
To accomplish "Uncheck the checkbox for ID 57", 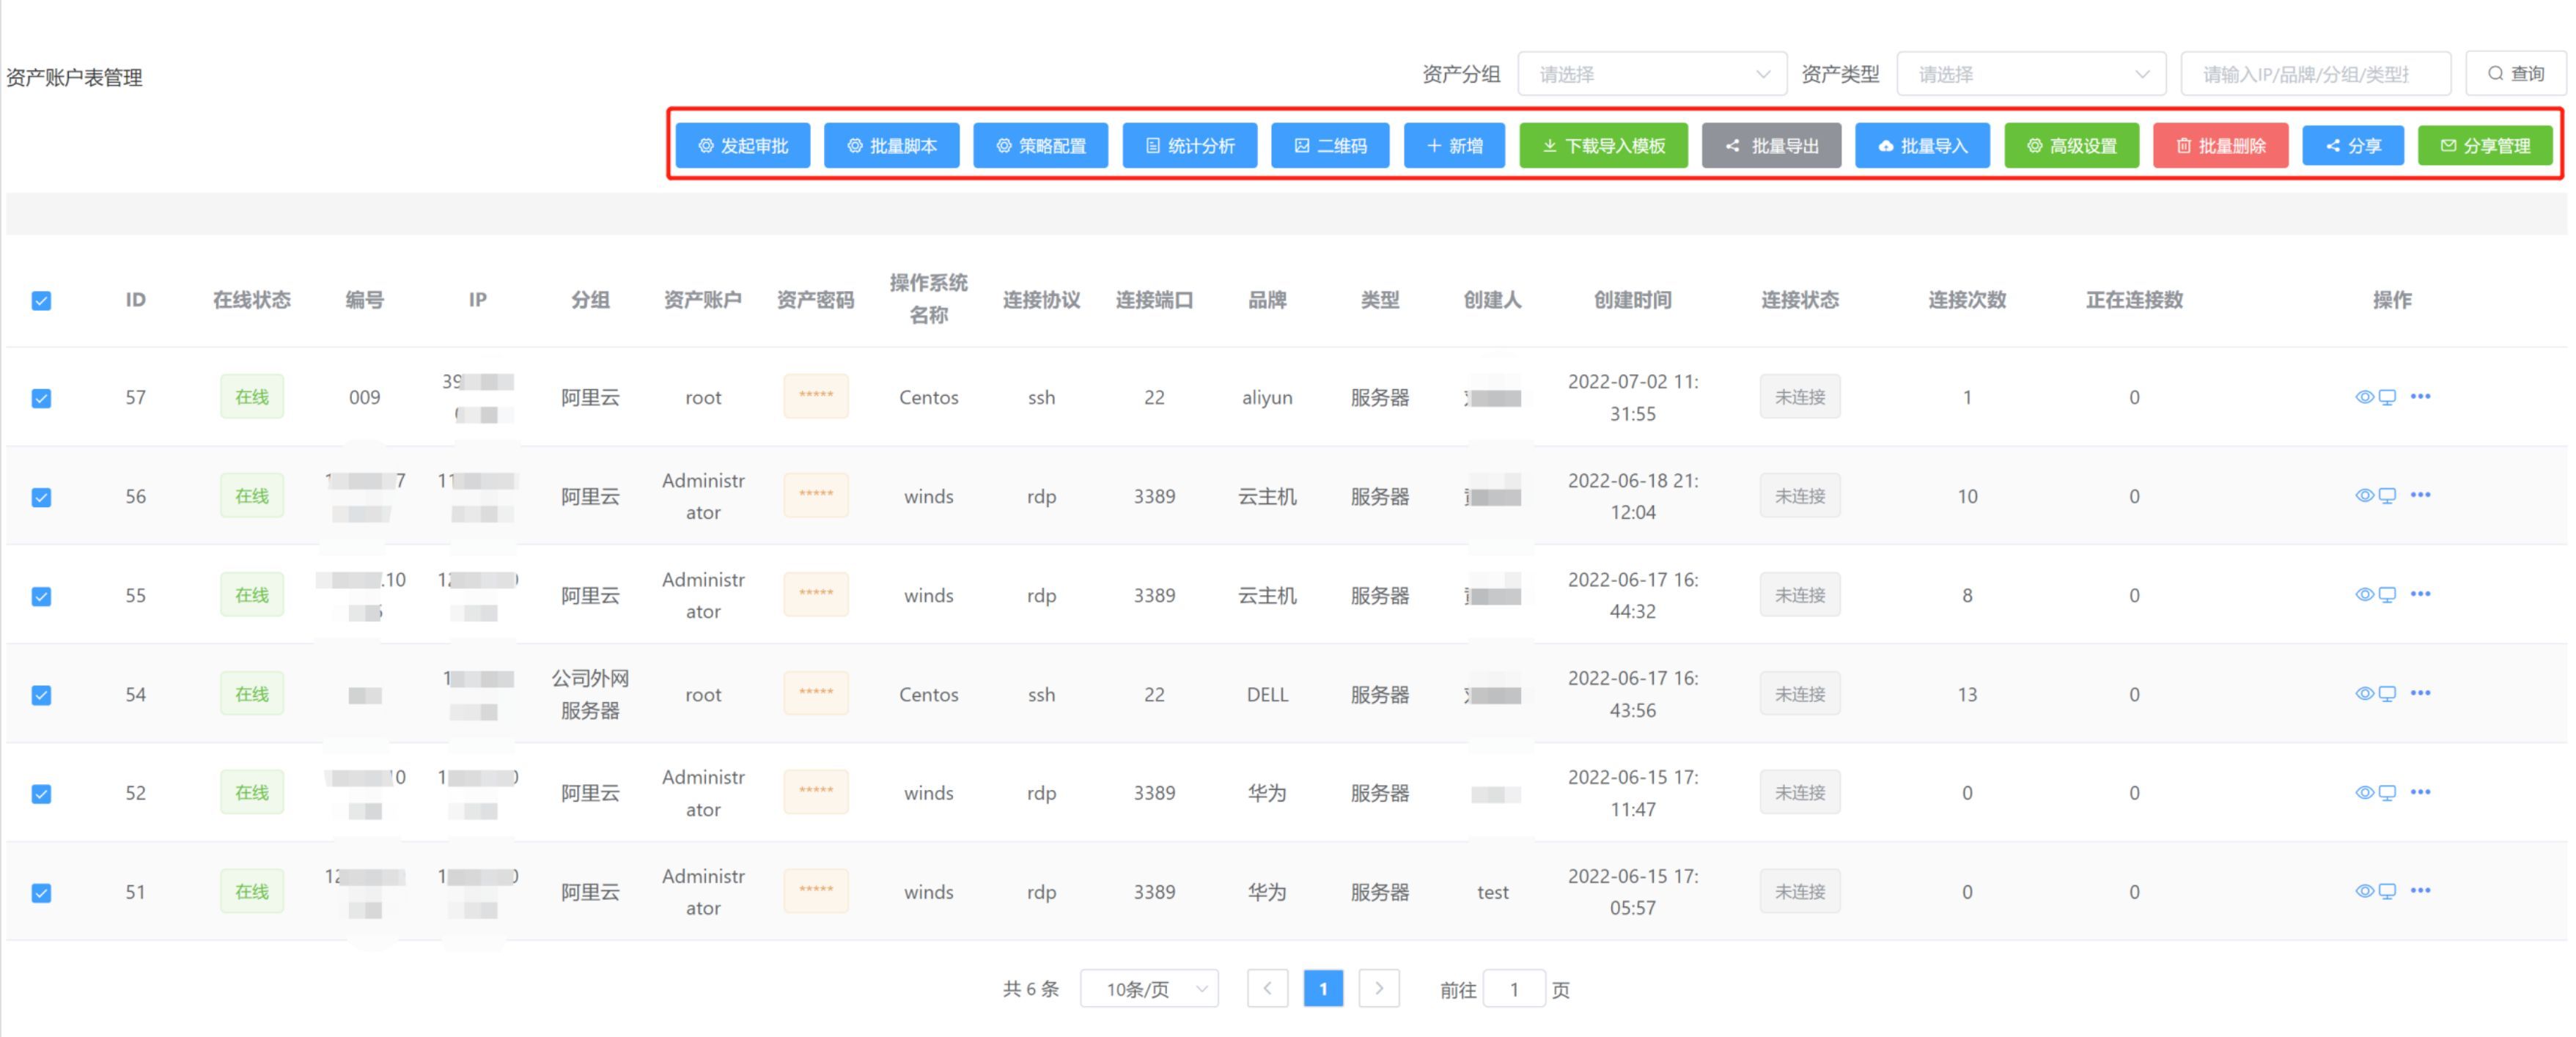I will point(41,398).
